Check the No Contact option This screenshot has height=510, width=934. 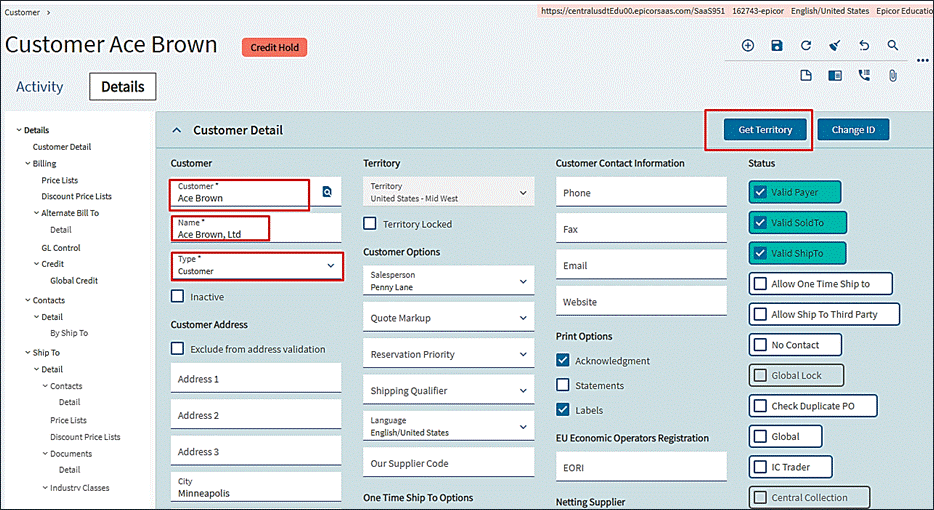click(x=760, y=344)
